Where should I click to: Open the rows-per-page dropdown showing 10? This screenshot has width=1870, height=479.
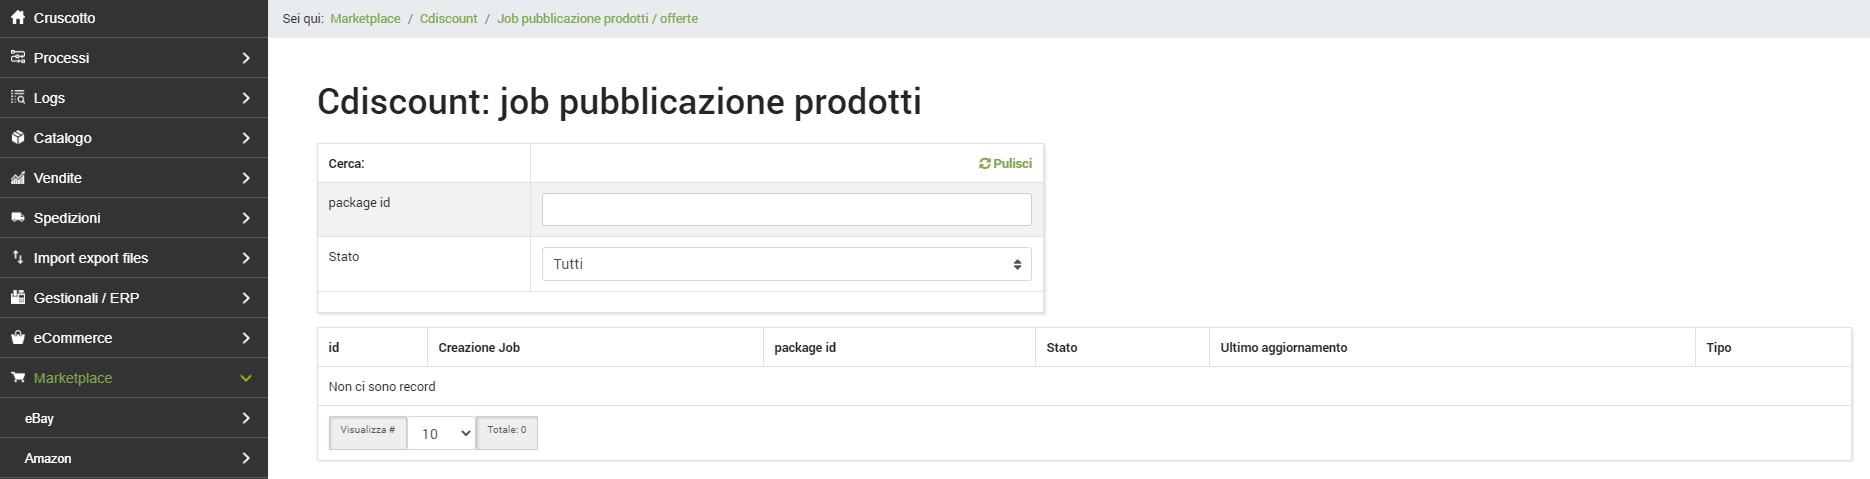pos(441,433)
